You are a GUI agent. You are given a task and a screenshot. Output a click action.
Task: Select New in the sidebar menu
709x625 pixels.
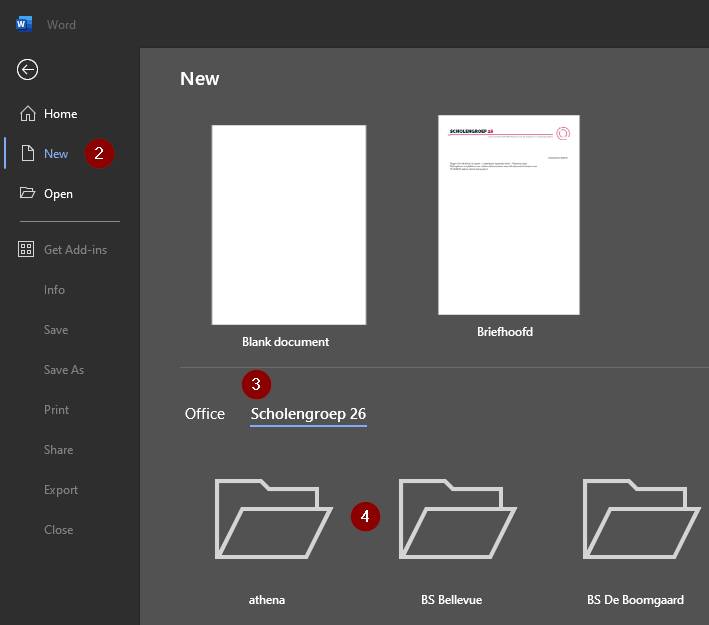click(56, 153)
